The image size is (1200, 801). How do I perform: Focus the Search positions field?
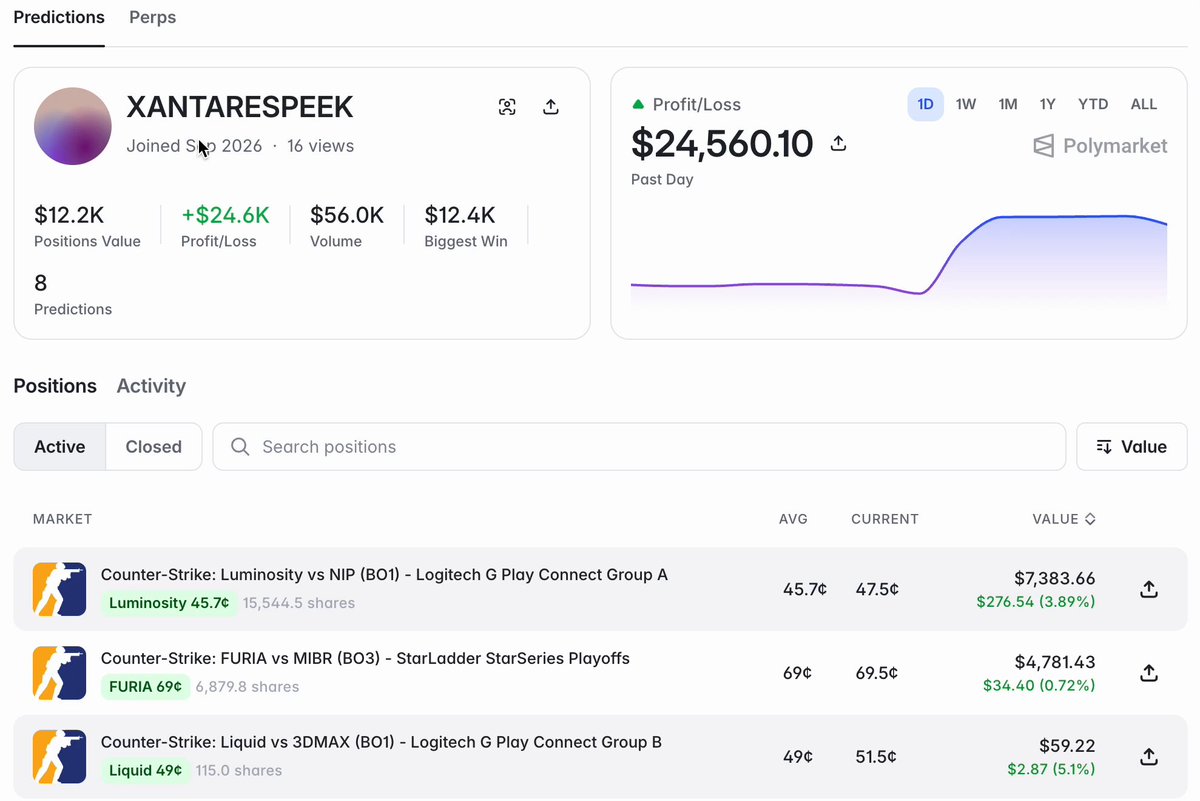639,447
